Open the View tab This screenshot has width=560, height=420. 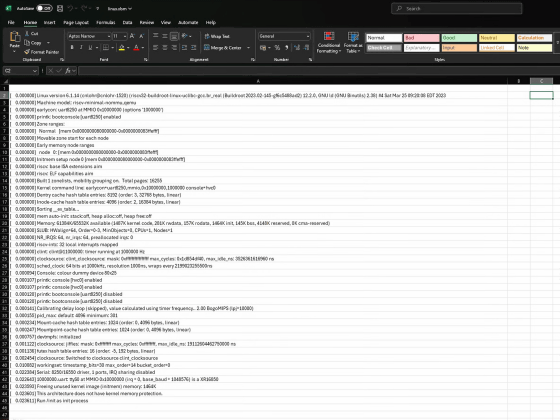click(165, 22)
